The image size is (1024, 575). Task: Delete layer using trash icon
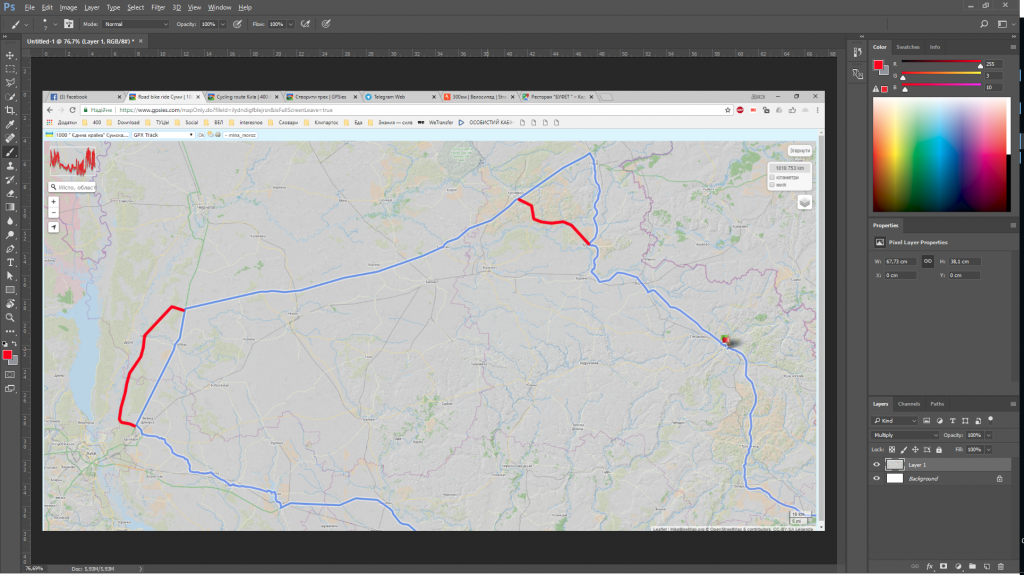(x=1000, y=566)
